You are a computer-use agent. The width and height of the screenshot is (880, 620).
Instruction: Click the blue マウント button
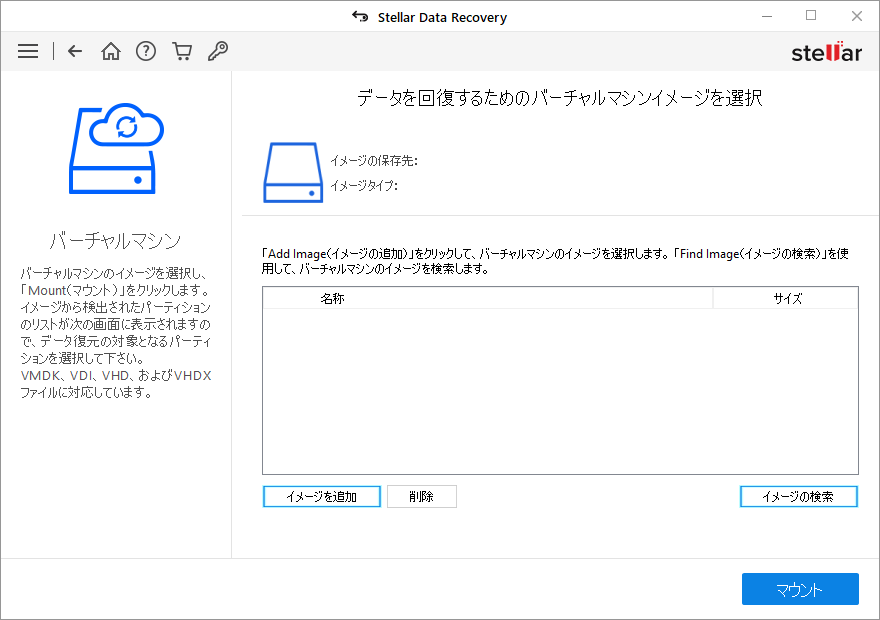[x=800, y=589]
